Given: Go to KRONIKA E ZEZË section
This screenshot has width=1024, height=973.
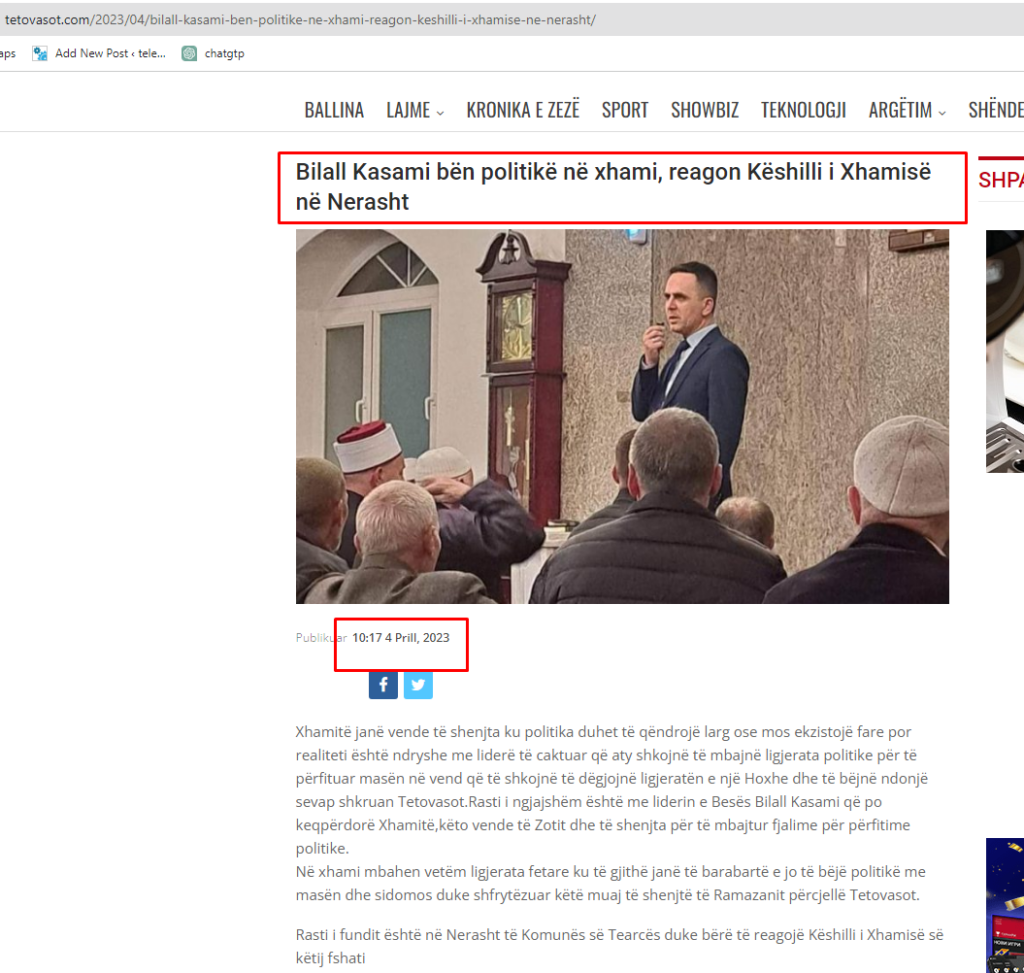Looking at the screenshot, I should tap(522, 109).
